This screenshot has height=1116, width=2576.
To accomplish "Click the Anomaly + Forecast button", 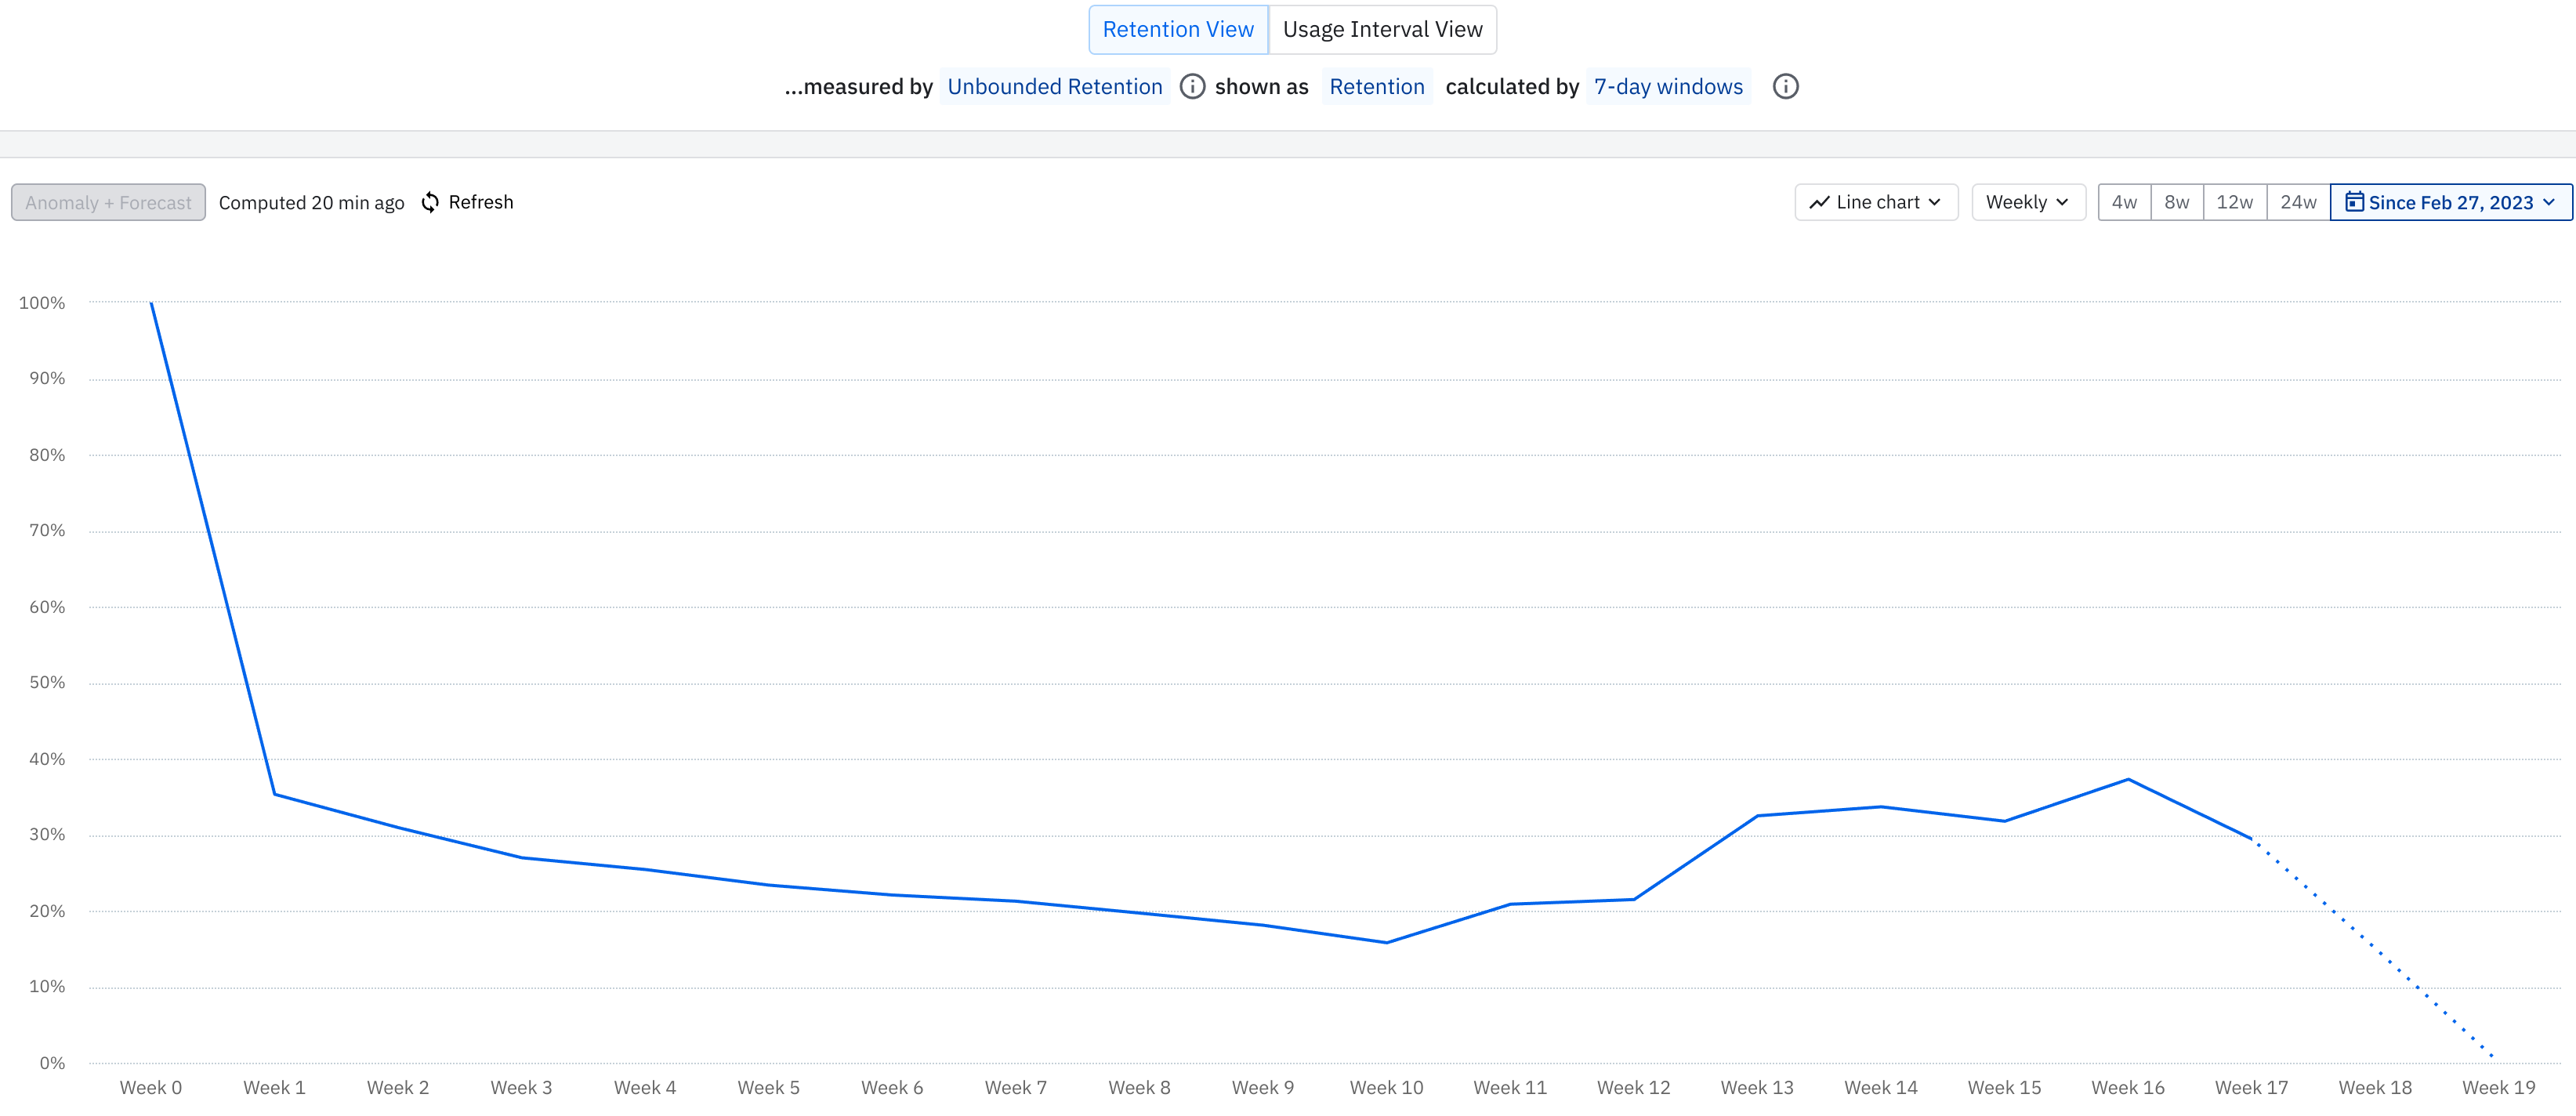I will coord(108,202).
